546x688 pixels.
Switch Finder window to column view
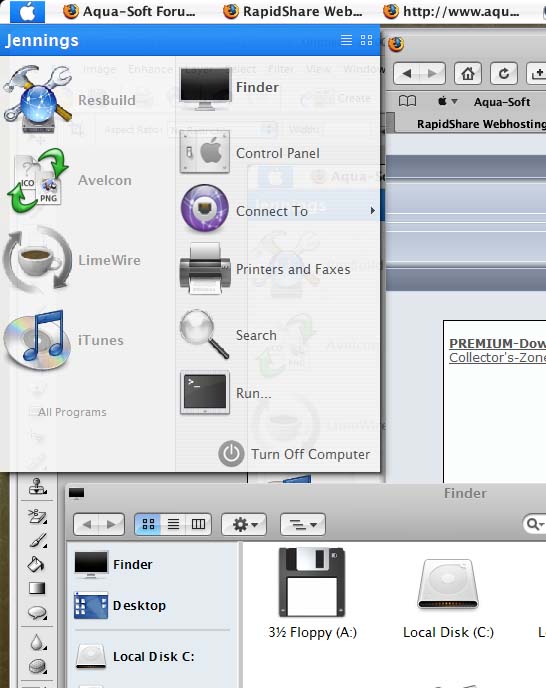198,524
